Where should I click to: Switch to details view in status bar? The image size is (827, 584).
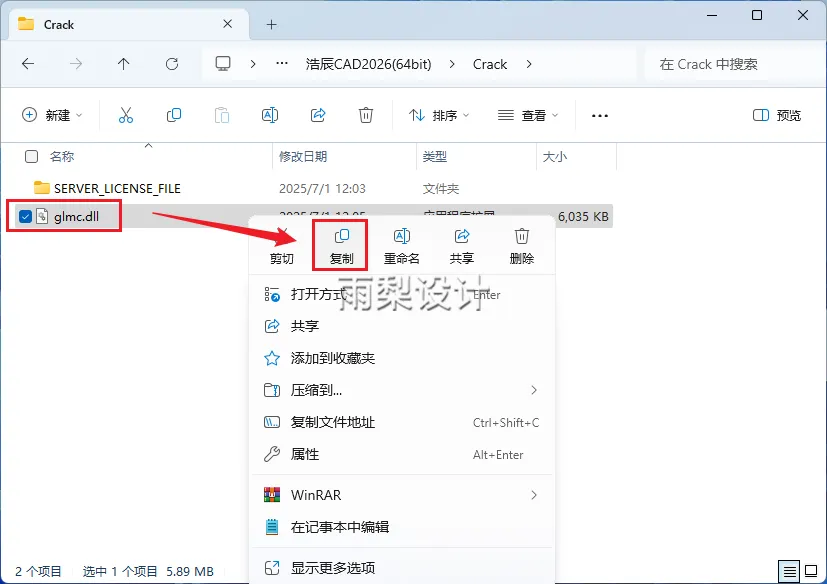[789, 571]
